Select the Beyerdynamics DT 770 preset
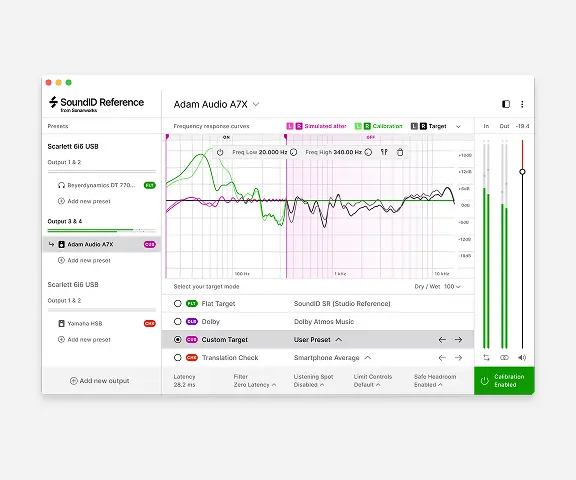Screen dimensions: 576x480 [102, 185]
